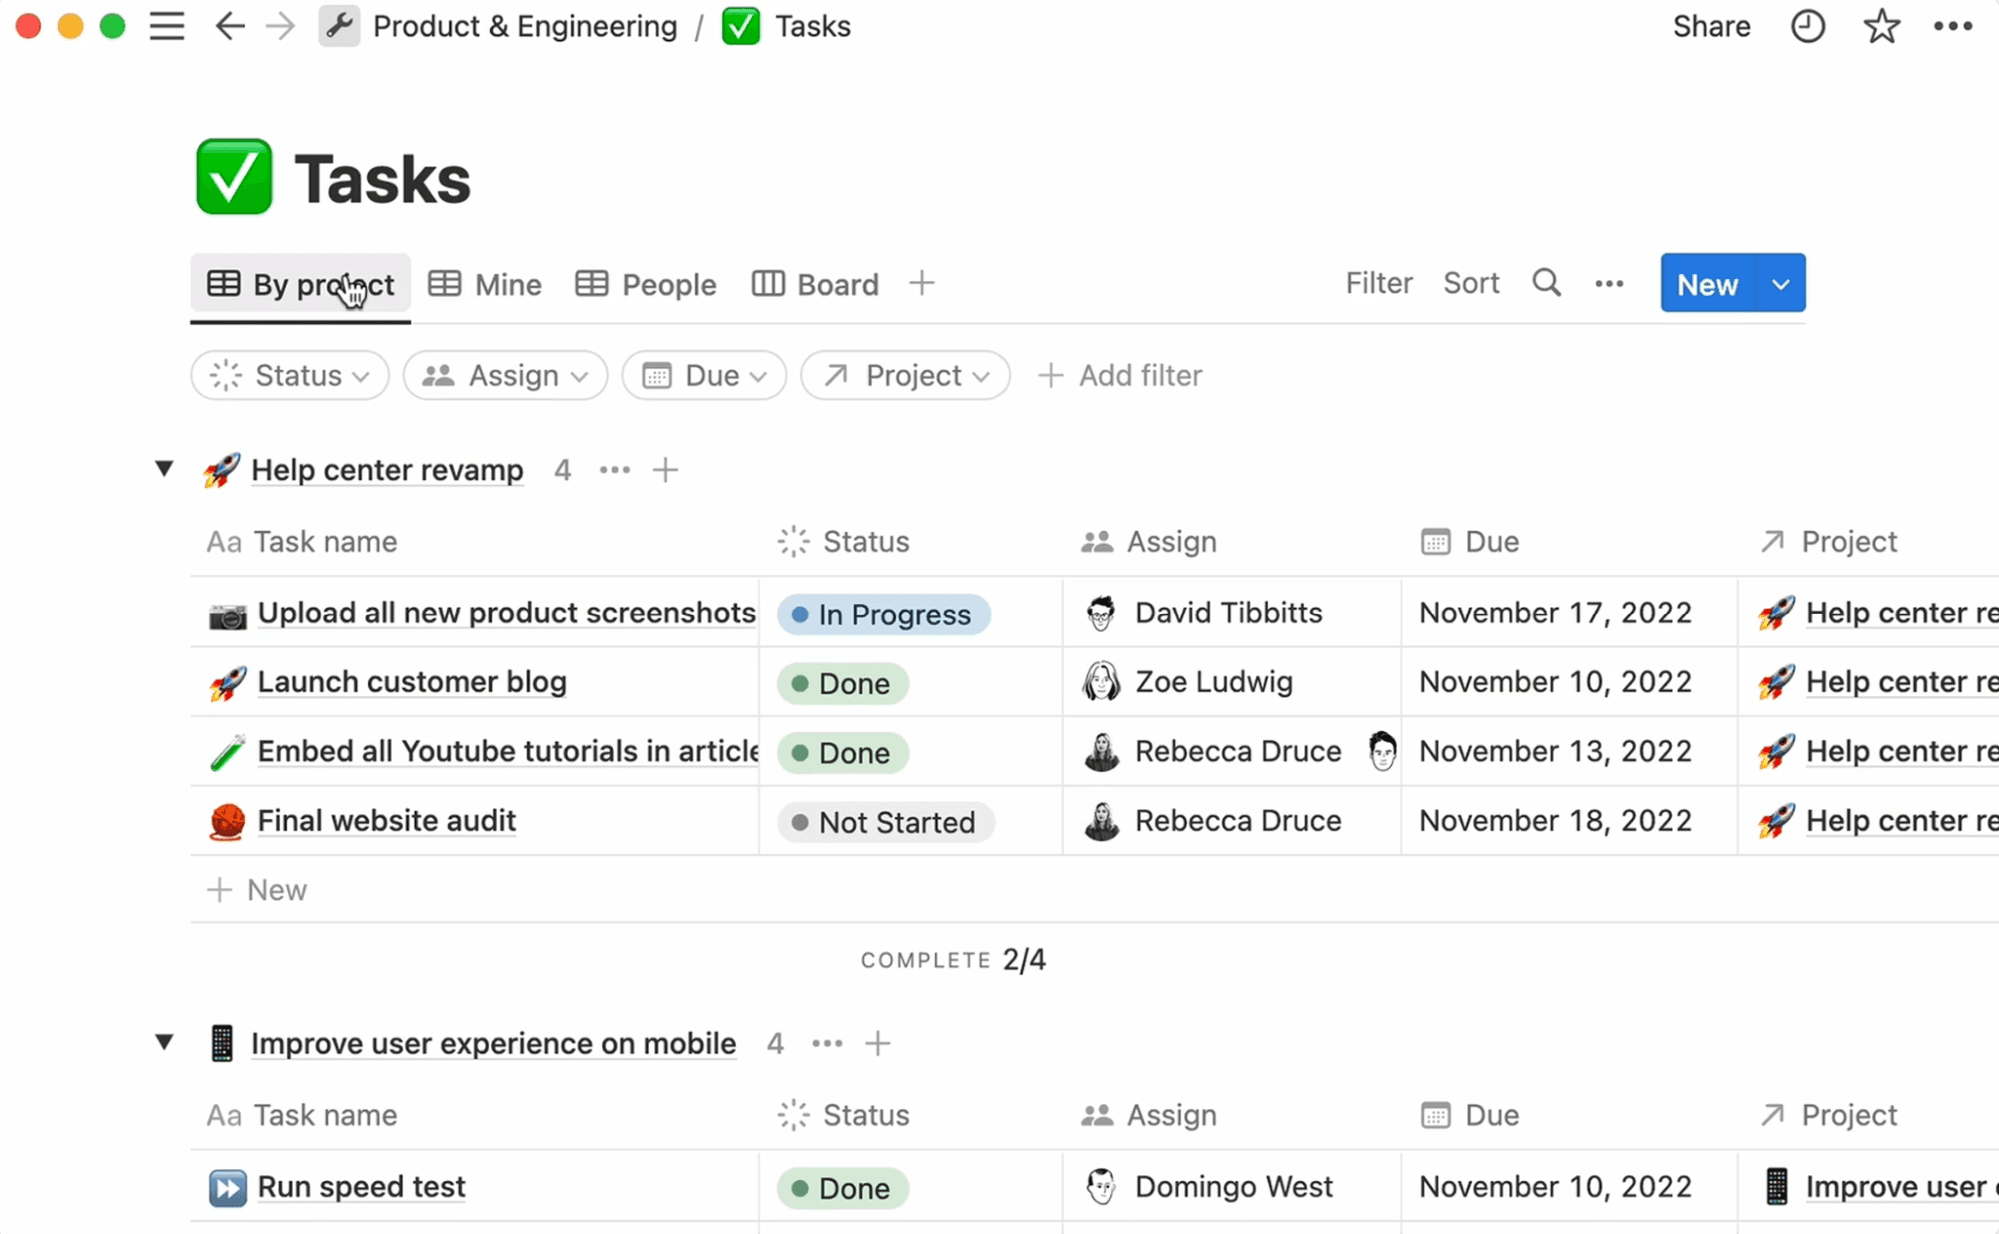Navigate back using the back arrow

coord(229,26)
